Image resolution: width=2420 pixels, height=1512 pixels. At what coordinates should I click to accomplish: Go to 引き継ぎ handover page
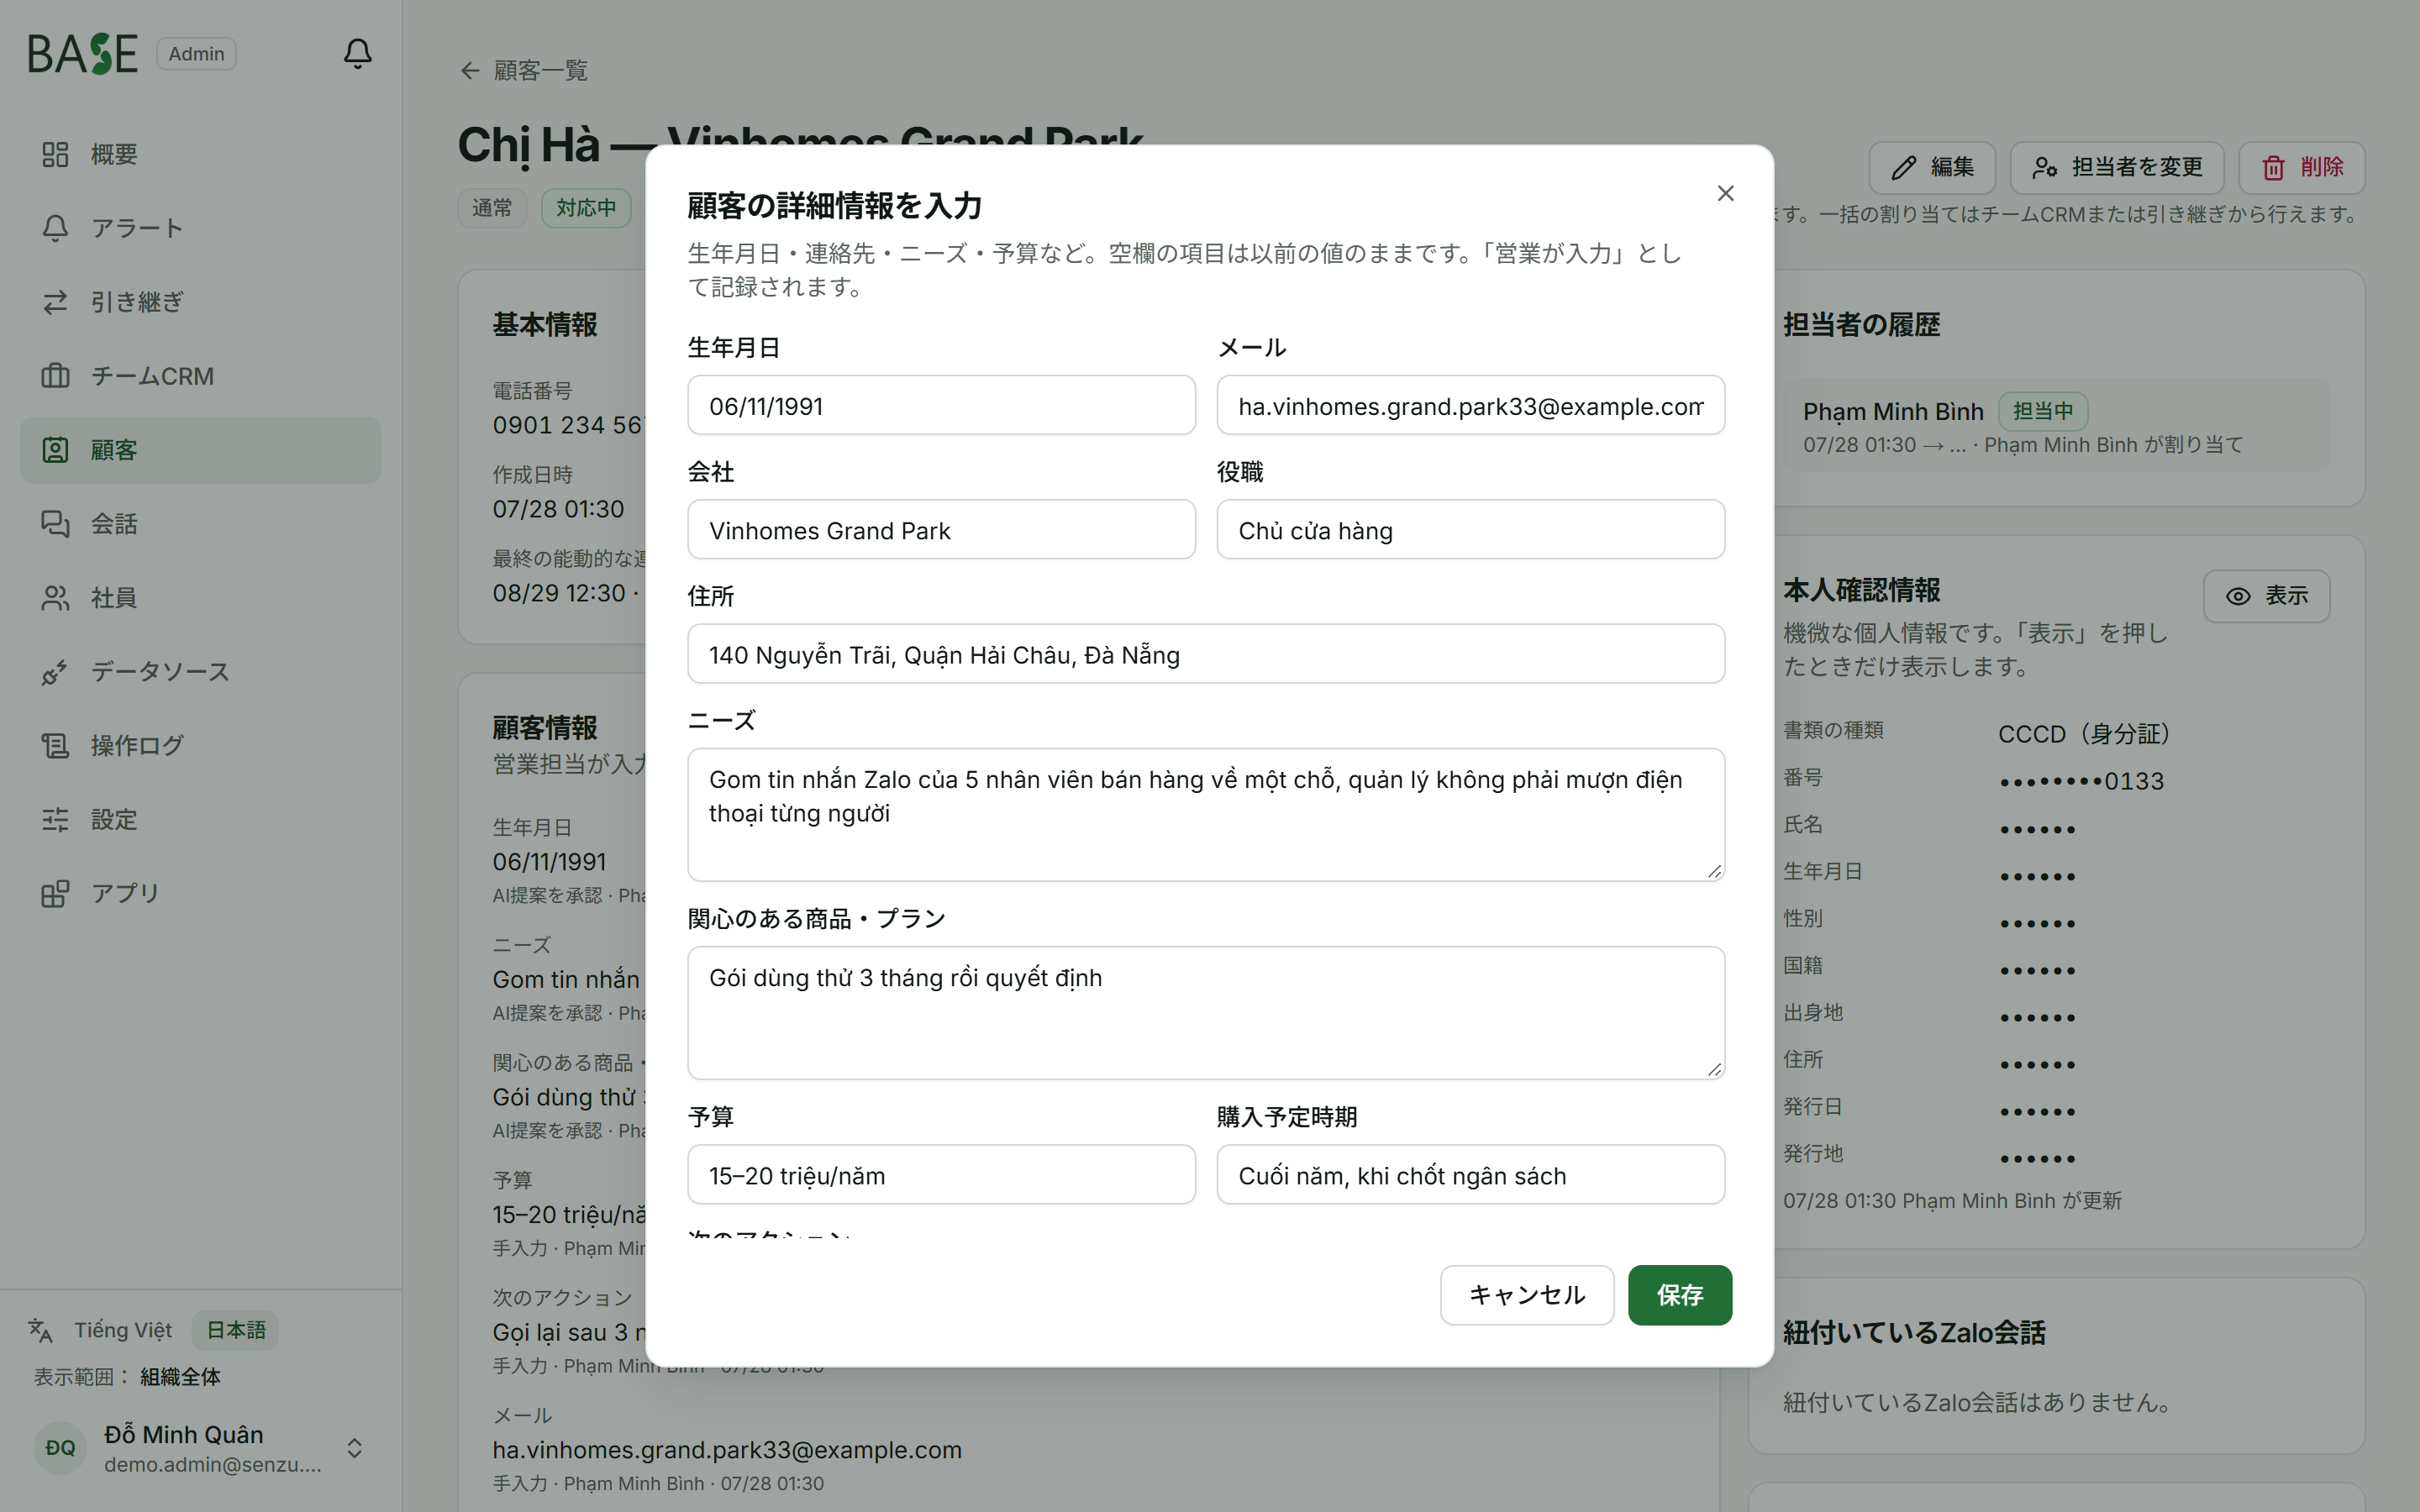(x=200, y=302)
